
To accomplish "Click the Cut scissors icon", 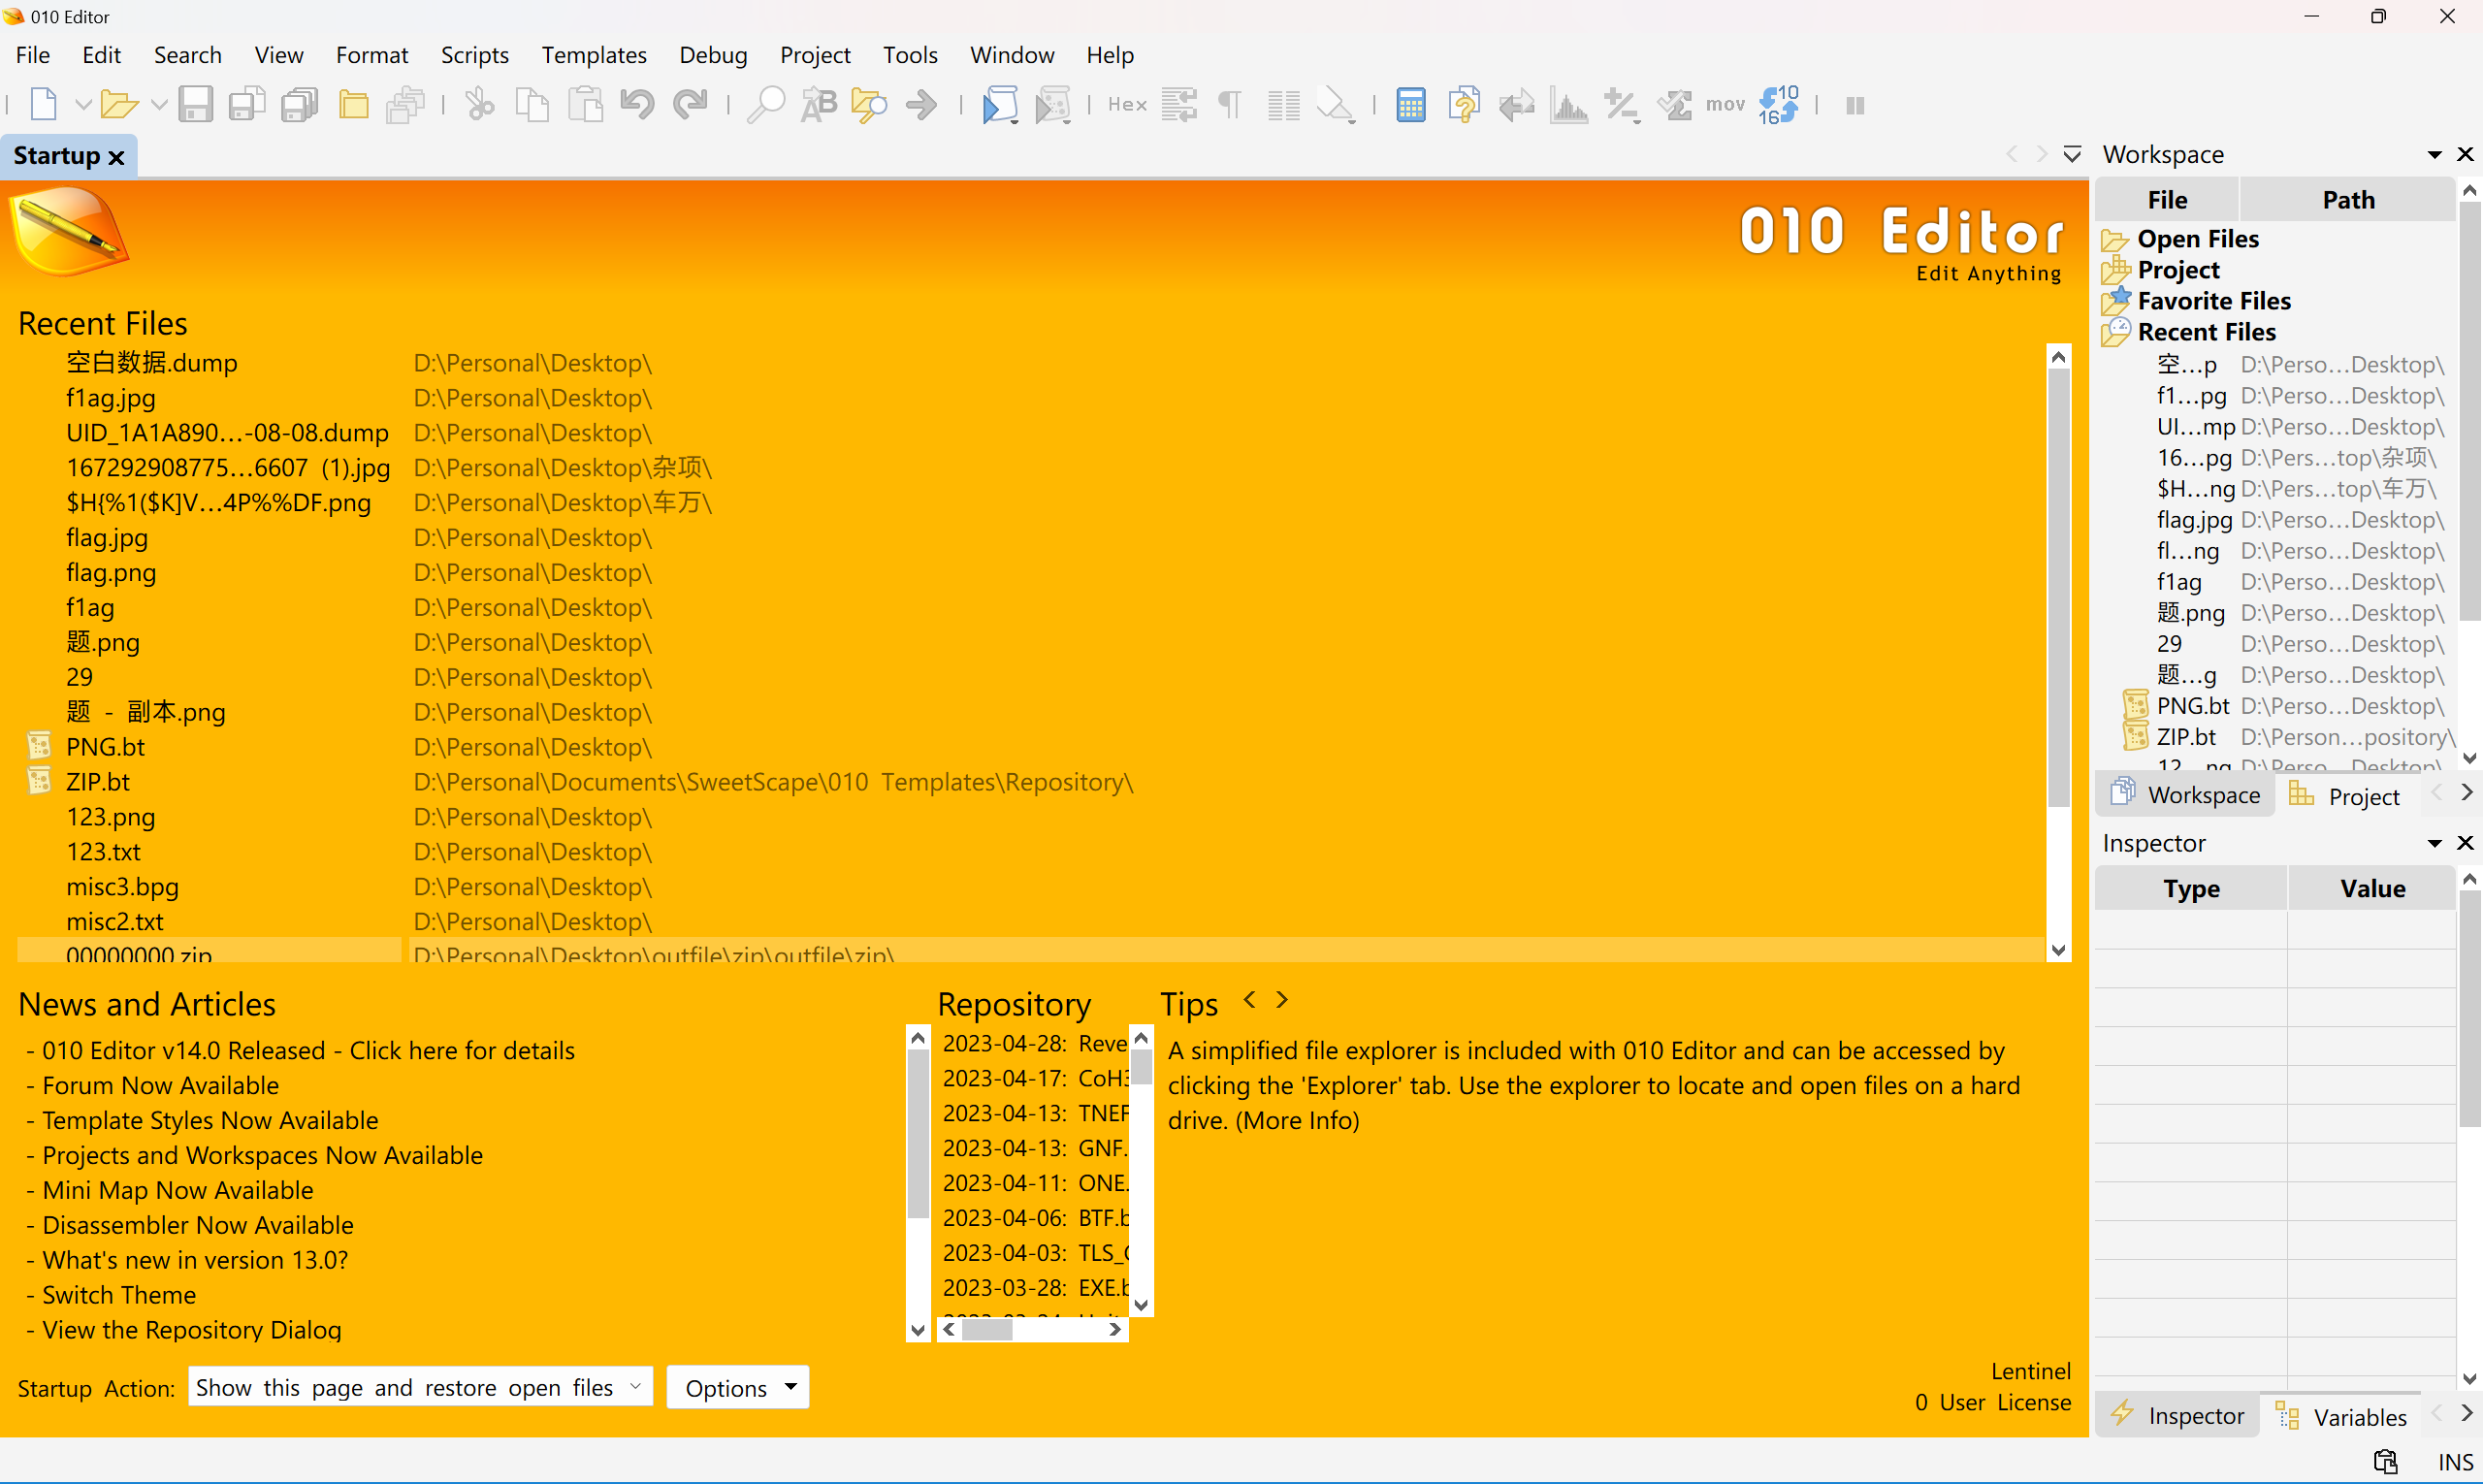I will pos(480,104).
